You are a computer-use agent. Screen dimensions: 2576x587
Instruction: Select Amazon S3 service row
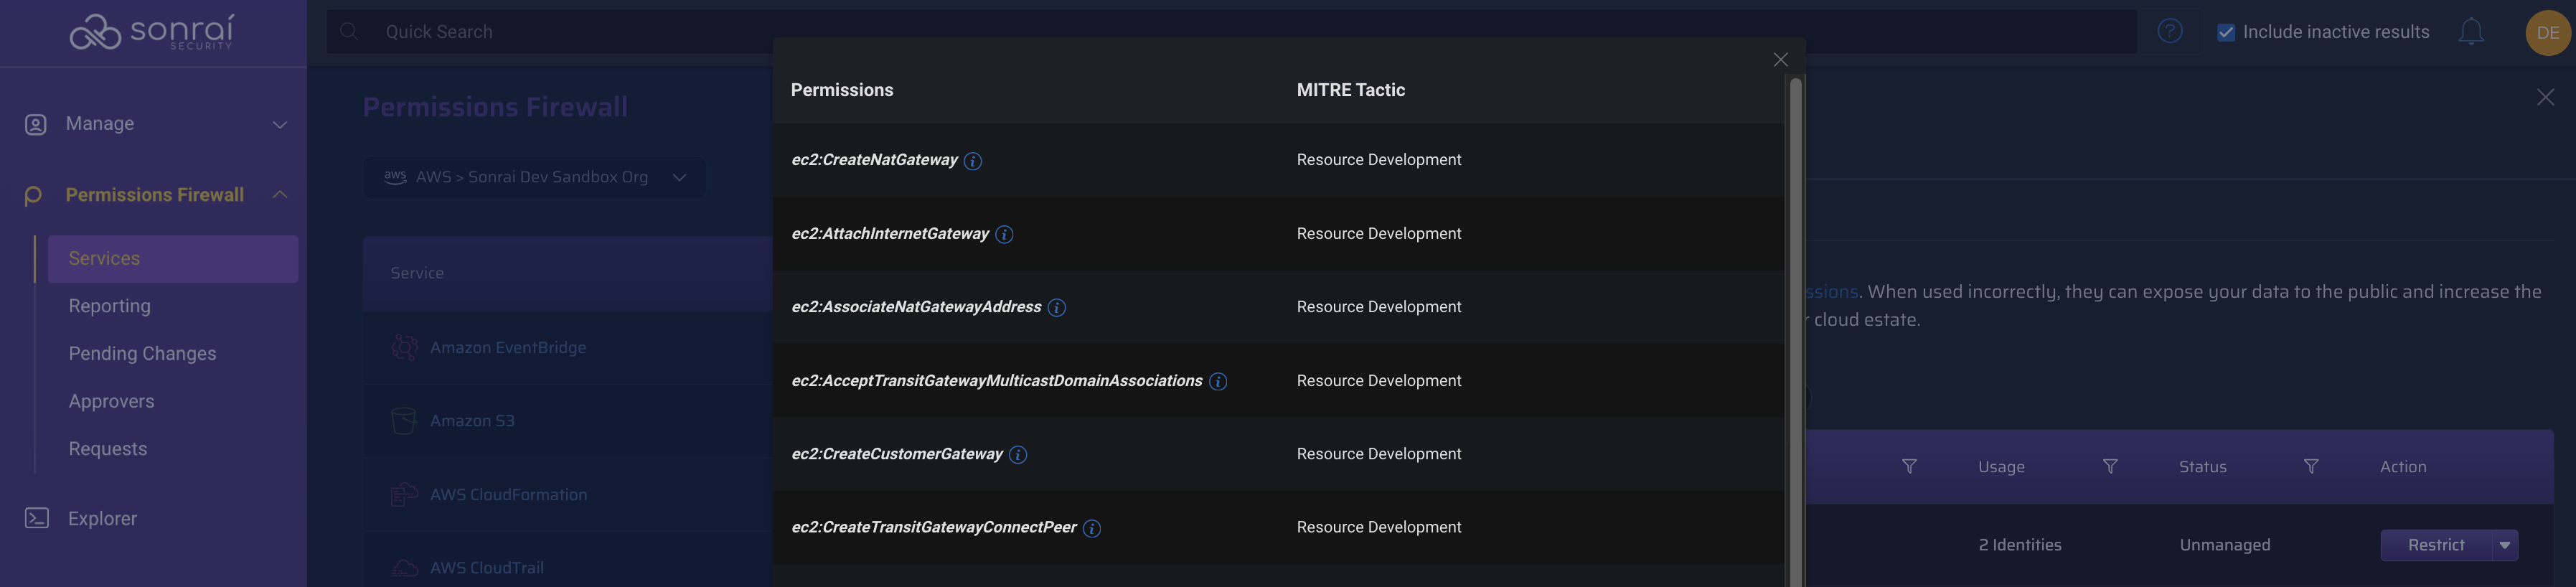click(x=568, y=421)
